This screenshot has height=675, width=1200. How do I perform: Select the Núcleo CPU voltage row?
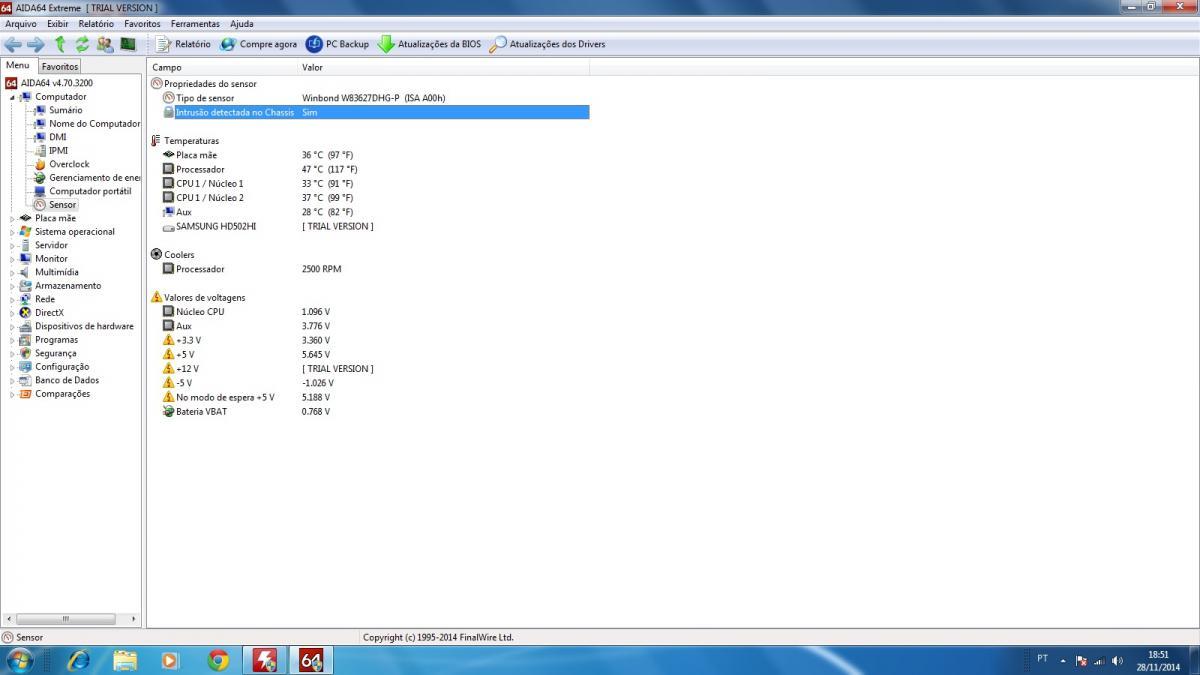(x=369, y=312)
